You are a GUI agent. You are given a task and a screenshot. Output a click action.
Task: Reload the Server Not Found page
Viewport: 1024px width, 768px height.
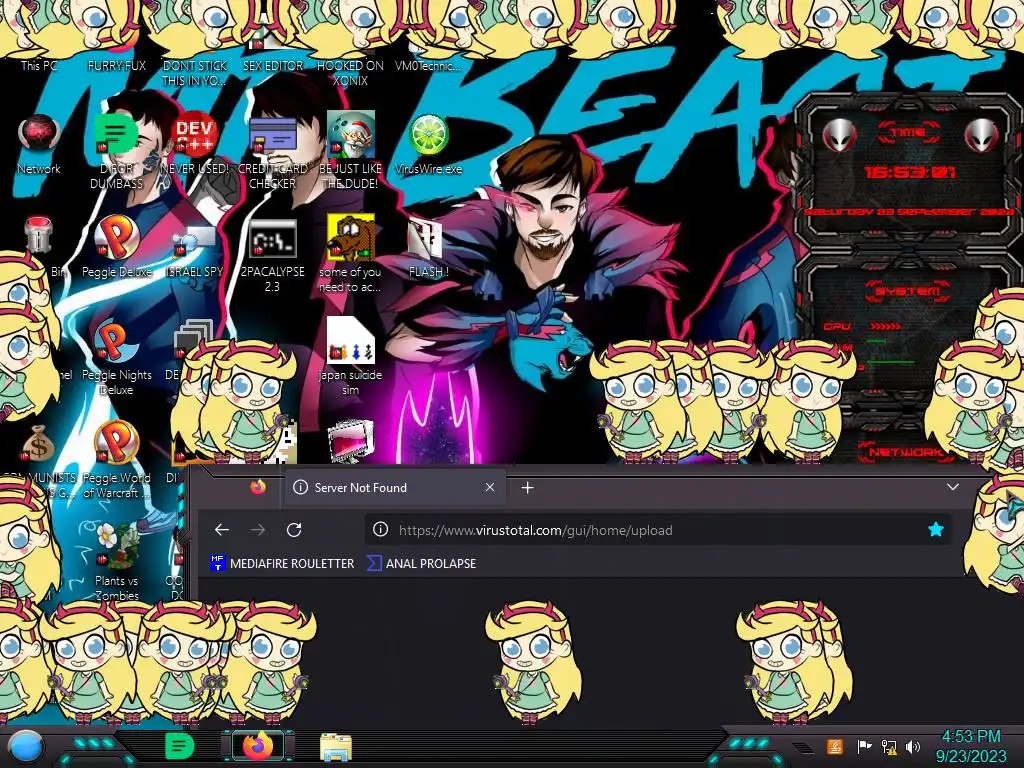point(294,530)
